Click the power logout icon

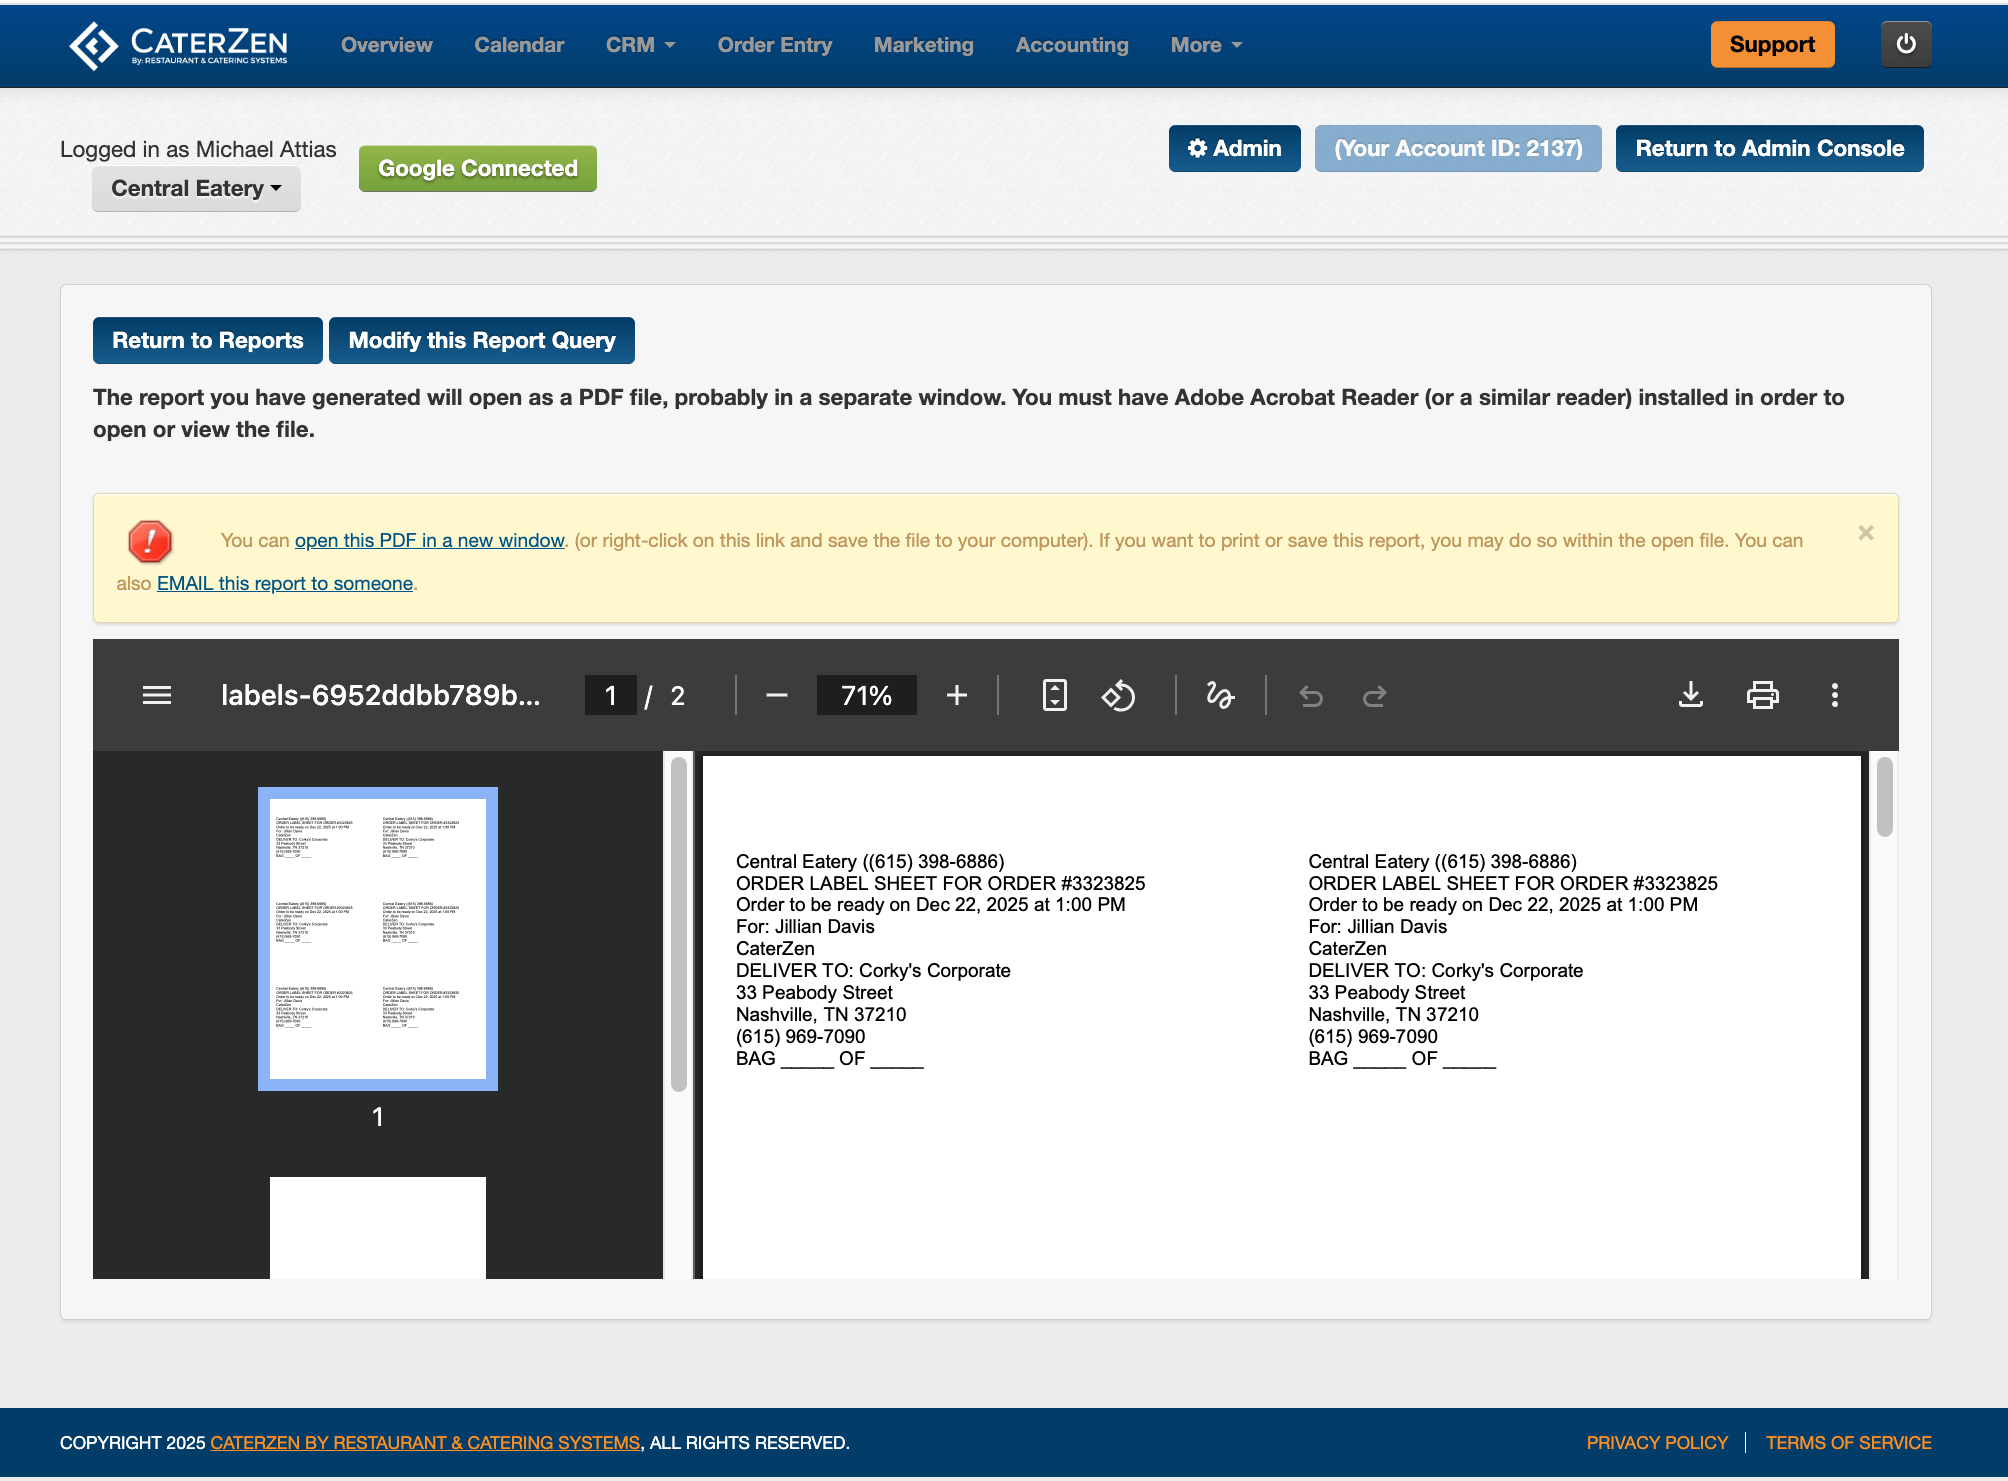pyautogui.click(x=1905, y=44)
